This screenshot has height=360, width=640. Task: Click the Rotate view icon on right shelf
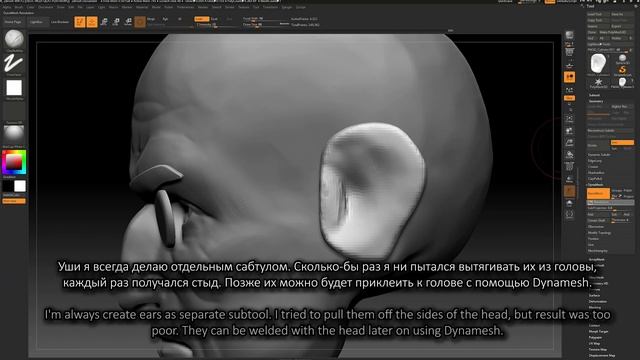coord(569,154)
